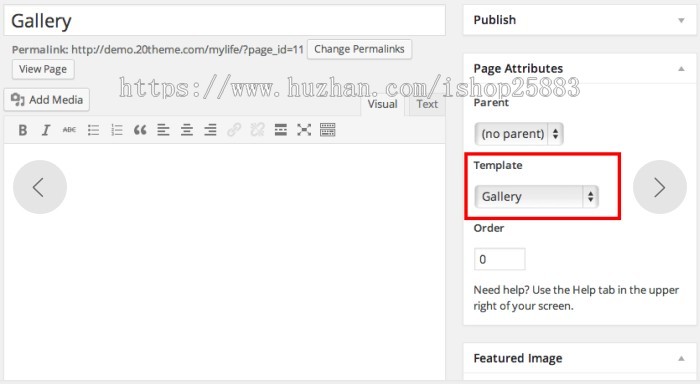
Task: Switch to the Text editor tab
Action: click(427, 104)
